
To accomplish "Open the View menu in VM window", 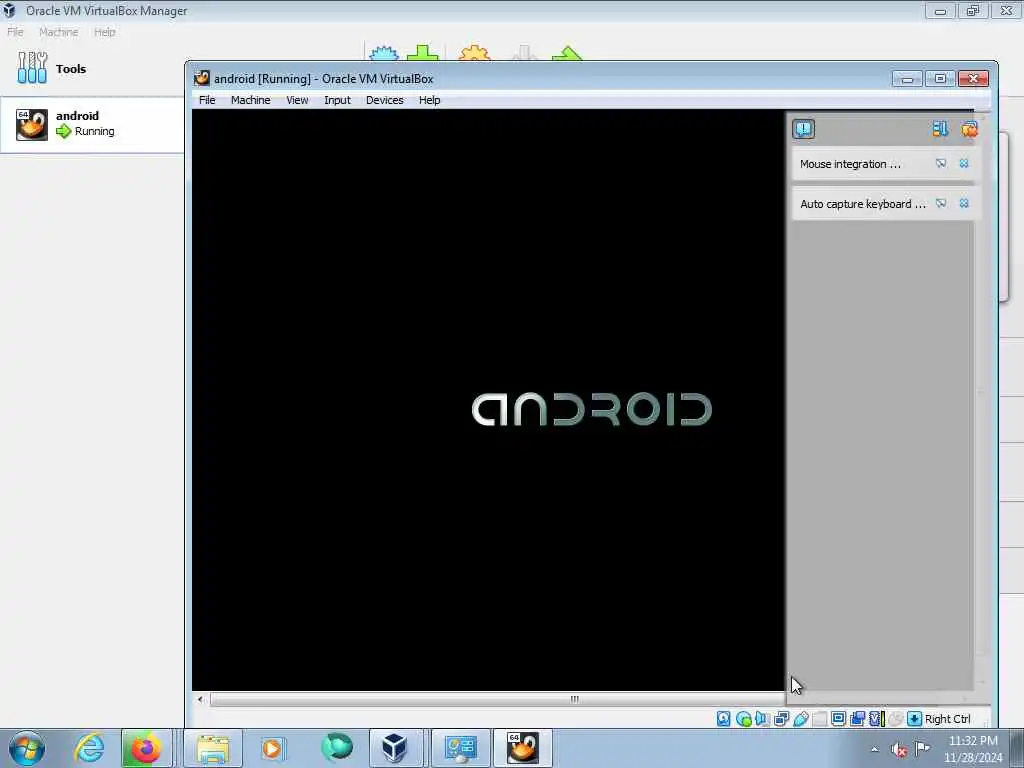I will click(297, 100).
